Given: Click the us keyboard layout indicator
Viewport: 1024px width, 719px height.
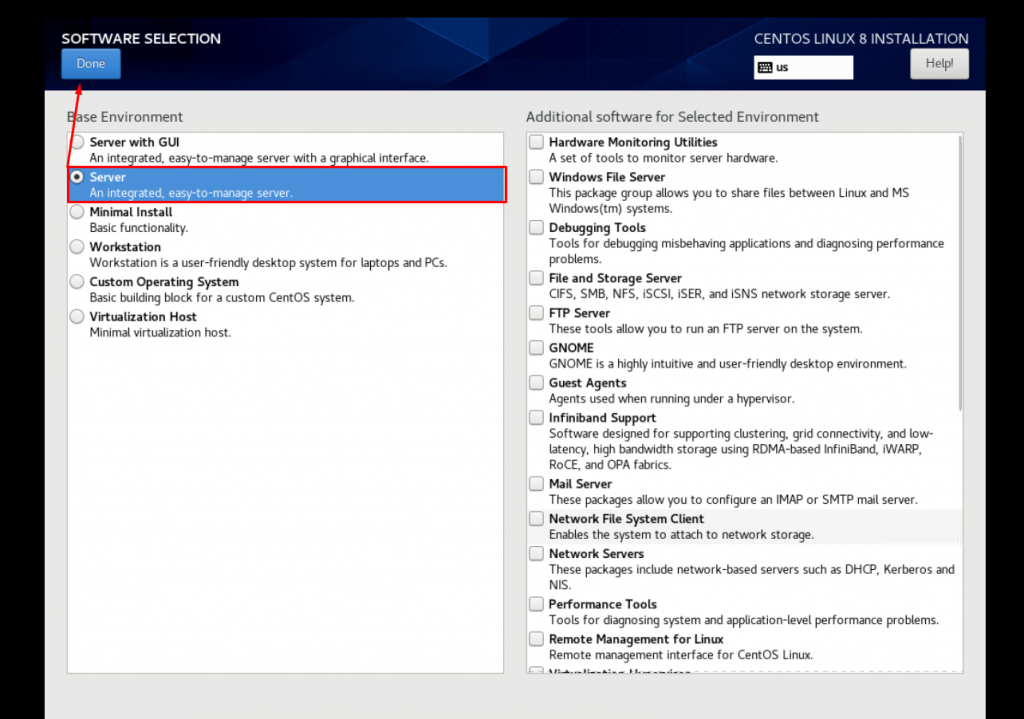Looking at the screenshot, I should pos(803,67).
